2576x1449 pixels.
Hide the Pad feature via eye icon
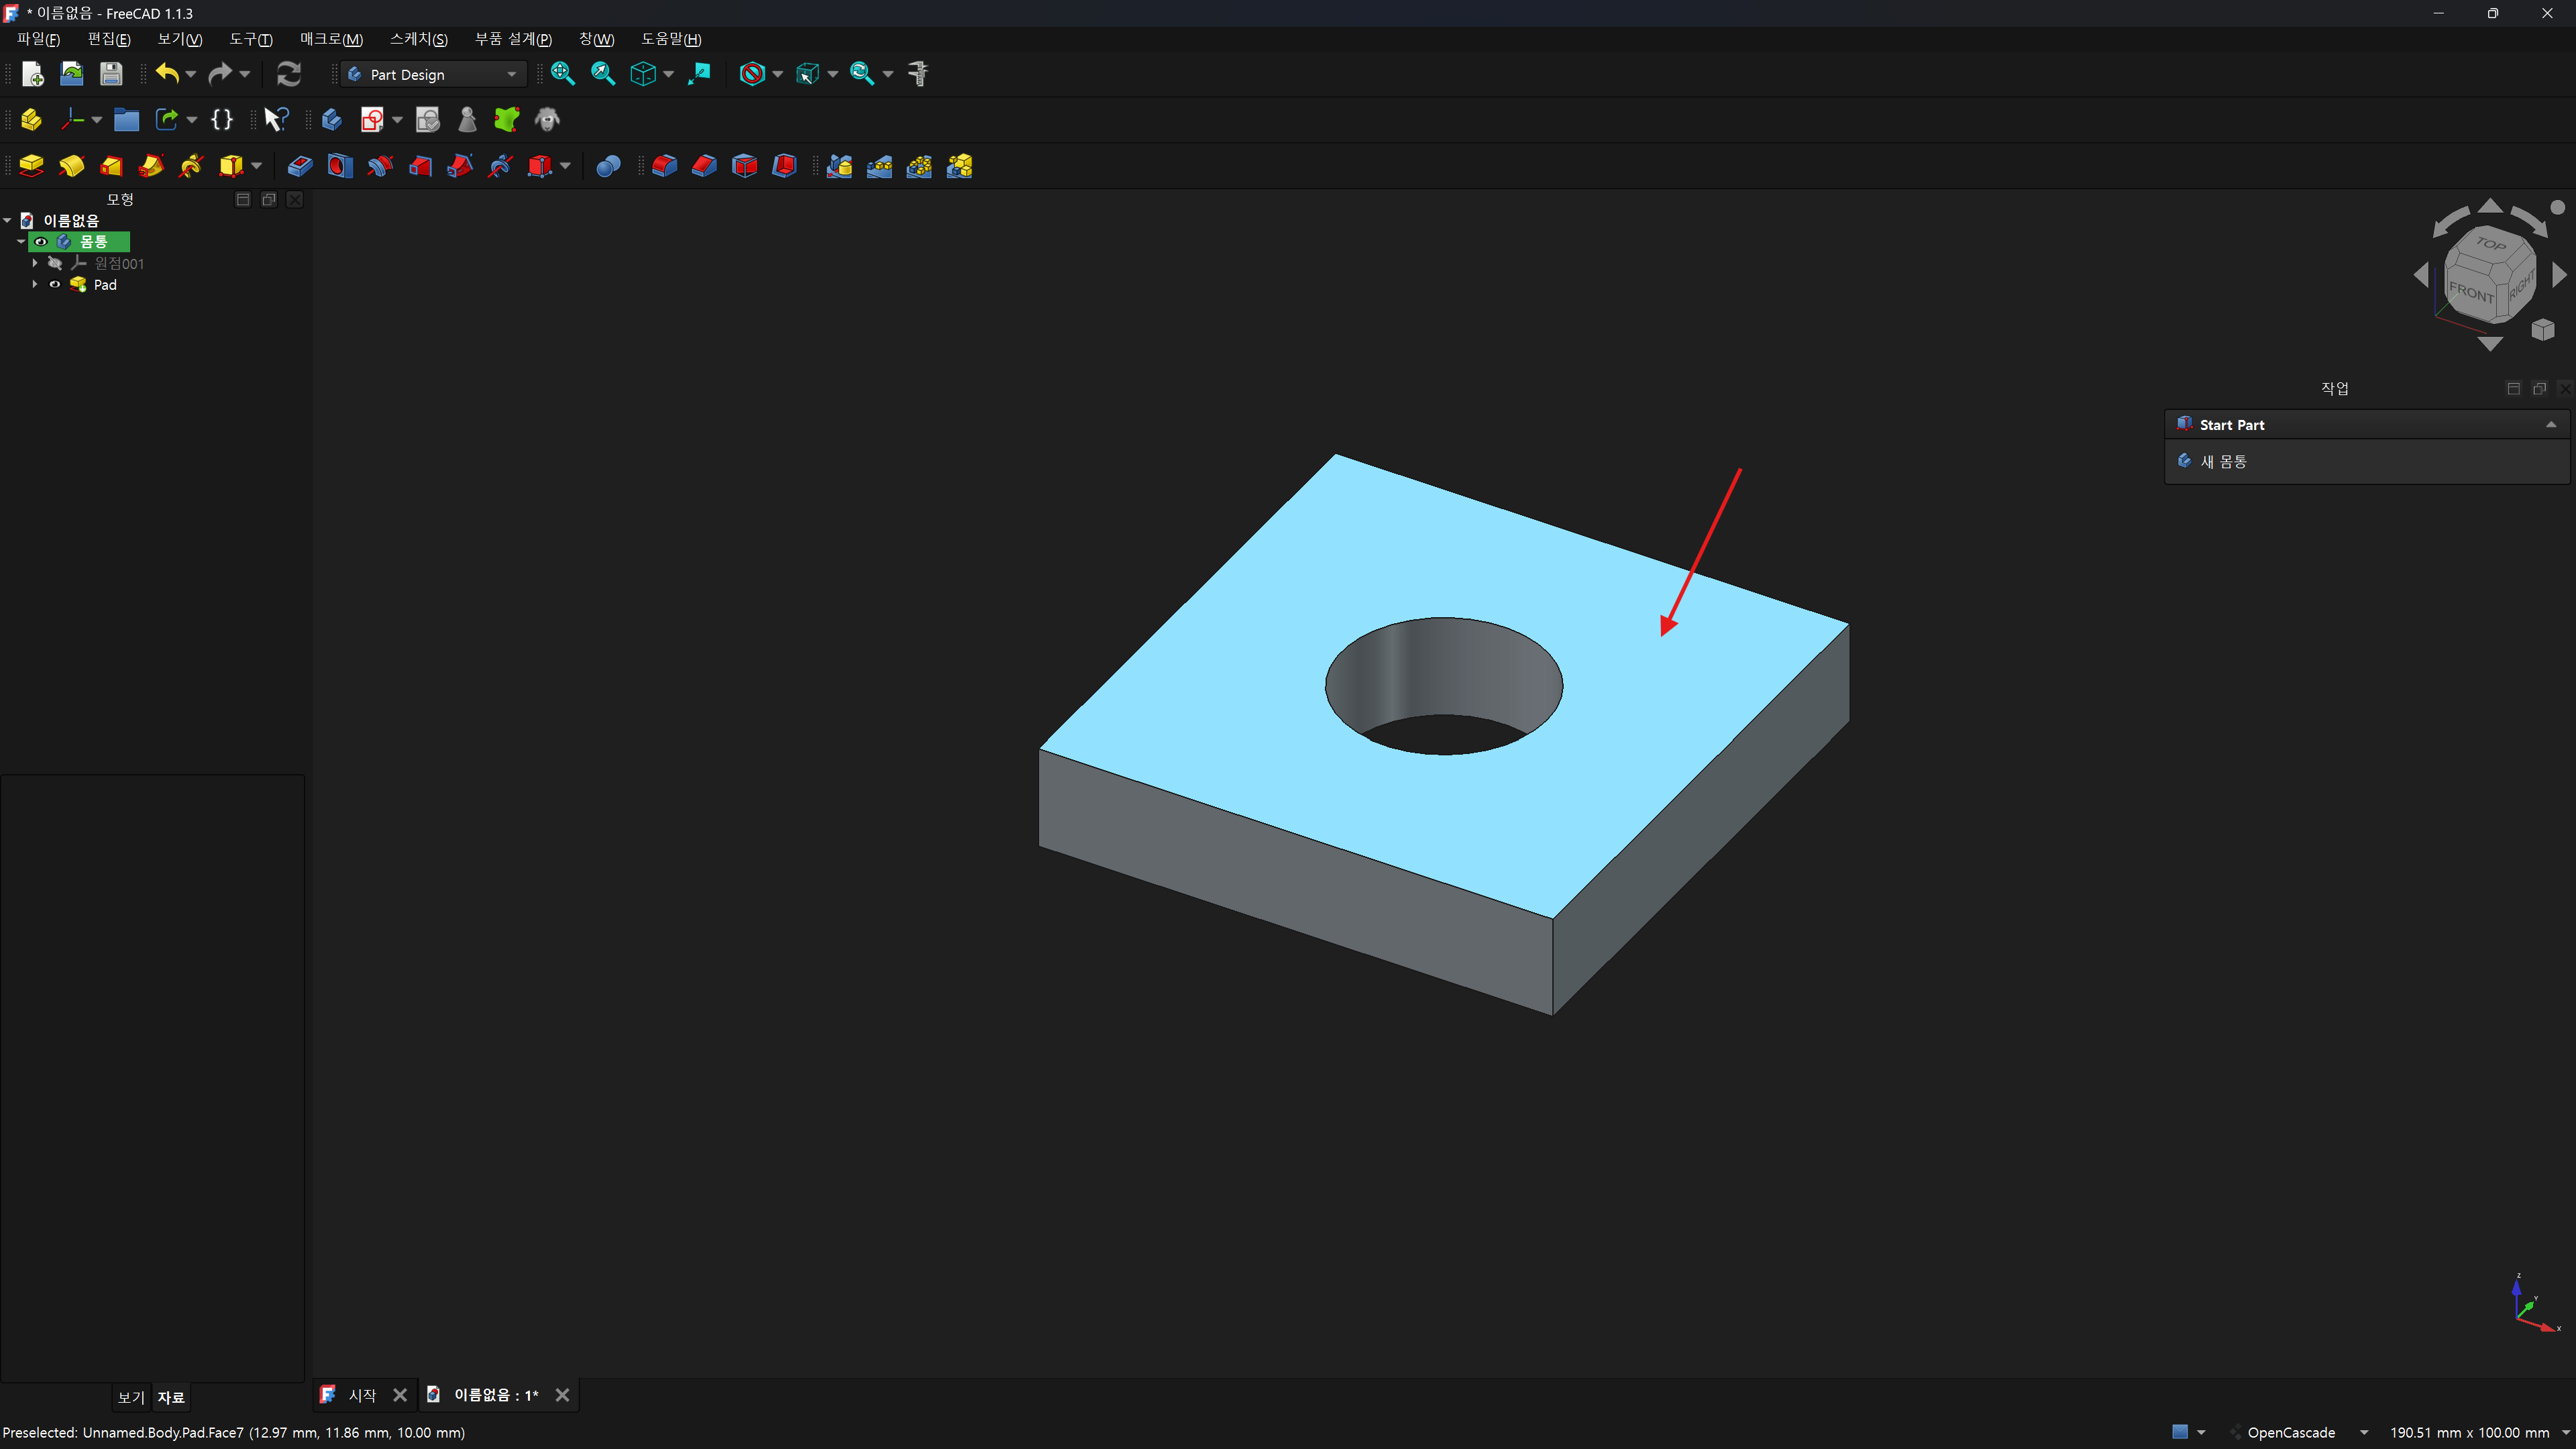click(x=55, y=285)
